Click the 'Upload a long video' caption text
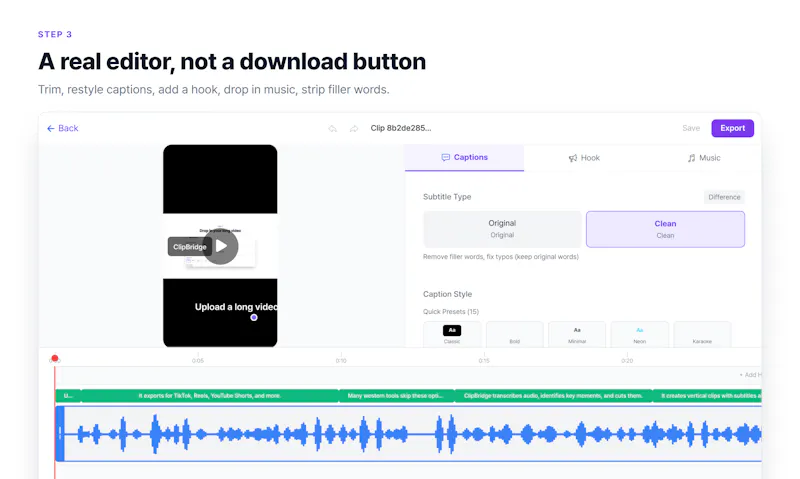 (236, 307)
